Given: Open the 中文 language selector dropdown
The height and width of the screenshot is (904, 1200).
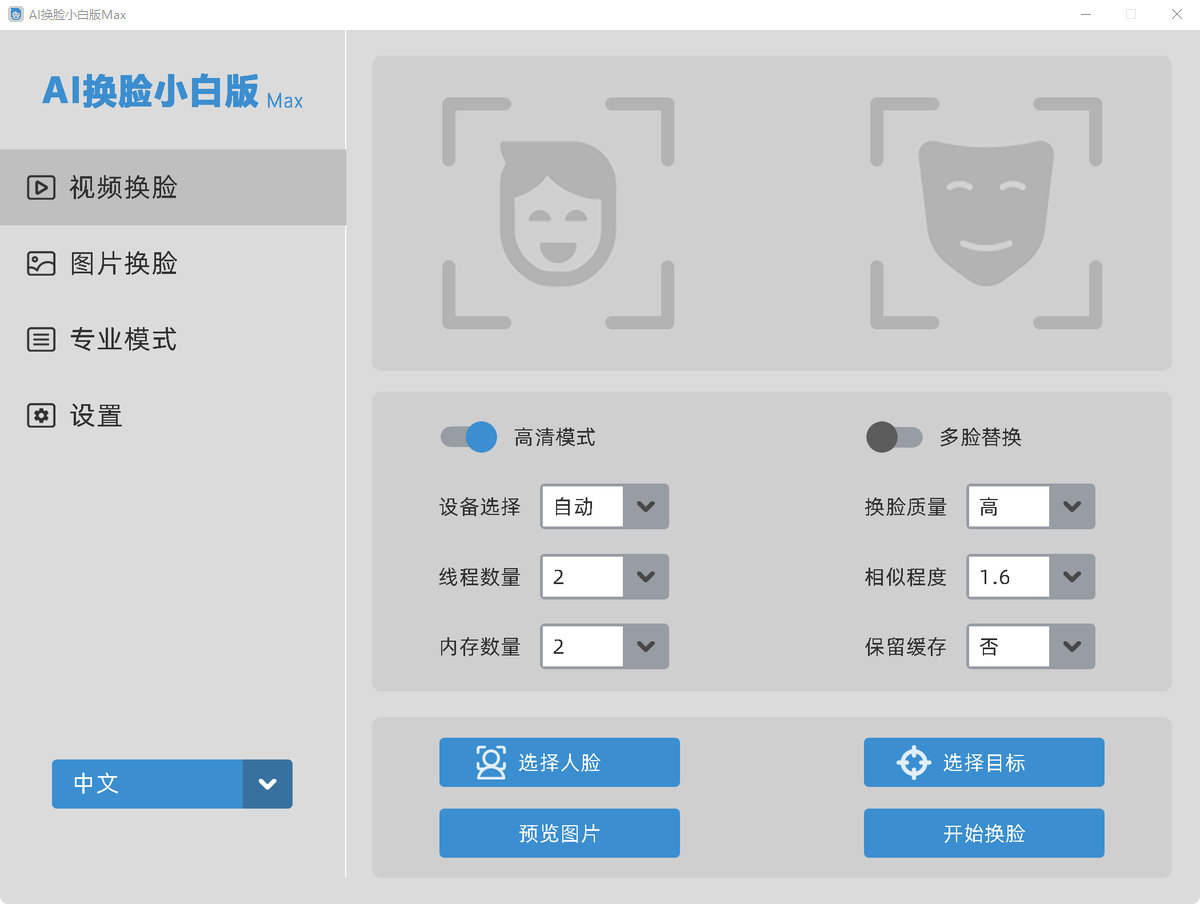Looking at the screenshot, I should (x=267, y=784).
